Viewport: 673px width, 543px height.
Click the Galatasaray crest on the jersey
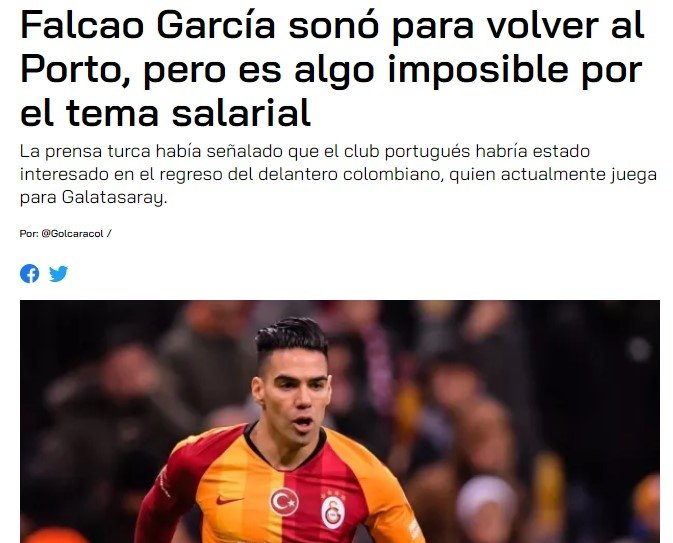(333, 512)
